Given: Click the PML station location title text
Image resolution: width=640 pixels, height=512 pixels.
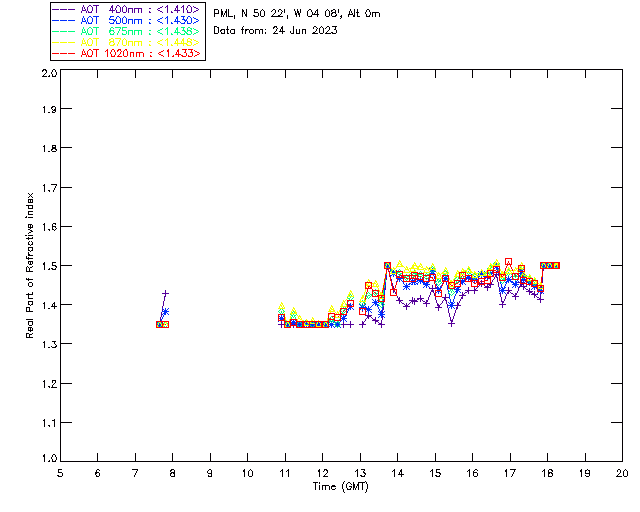Looking at the screenshot, I should [x=296, y=14].
